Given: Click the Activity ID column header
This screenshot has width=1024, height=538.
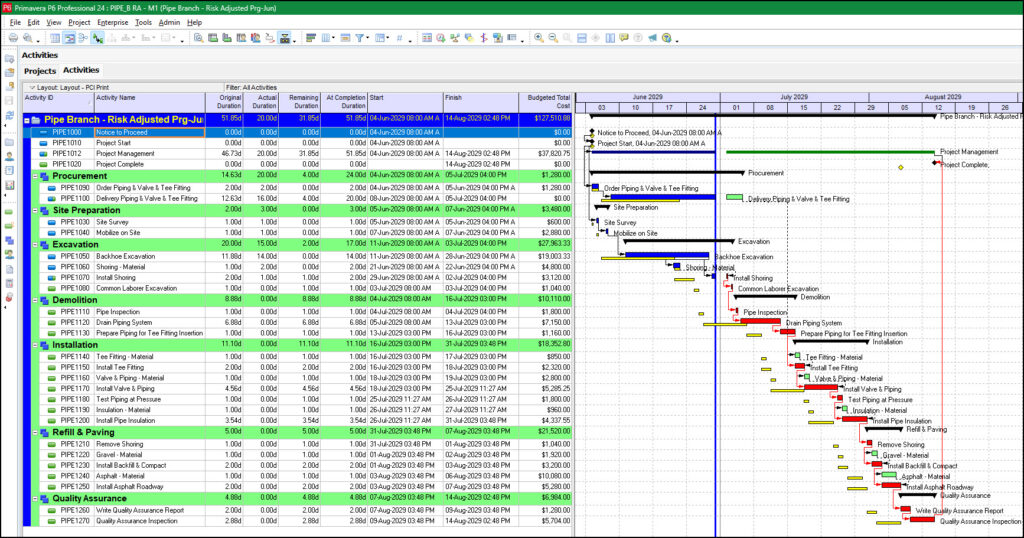Looking at the screenshot, I should tap(58, 102).
